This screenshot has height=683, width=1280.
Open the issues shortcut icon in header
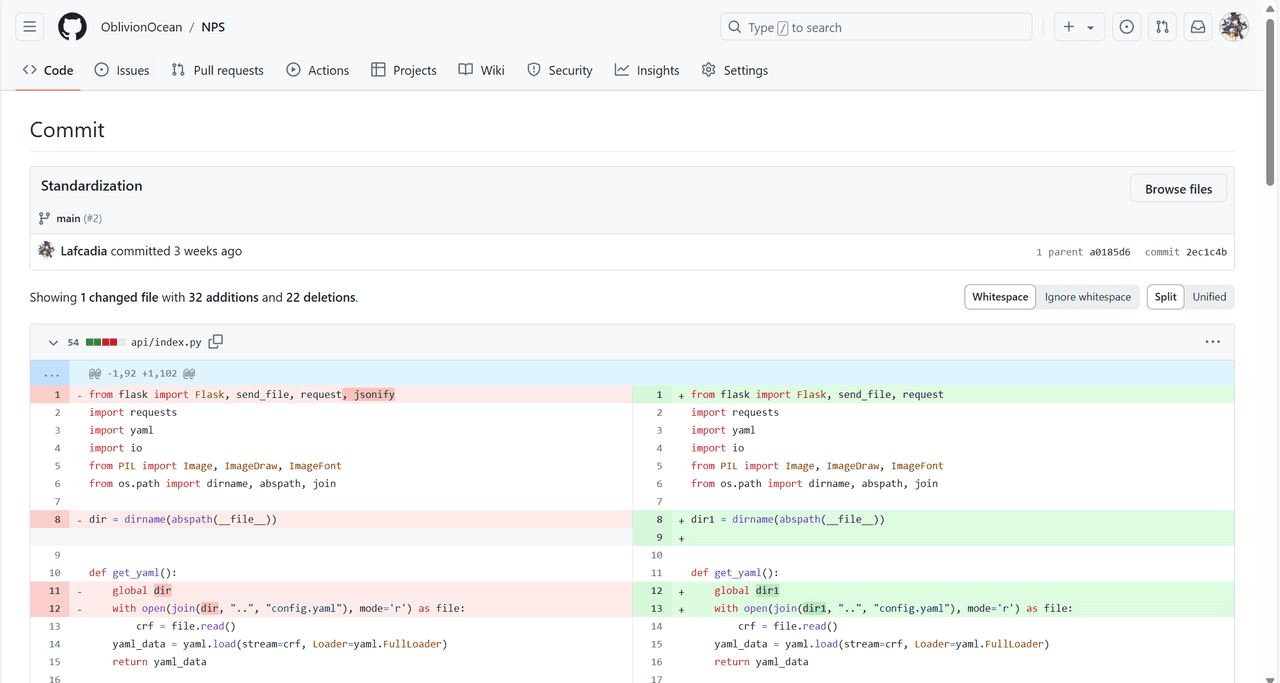point(1126,27)
